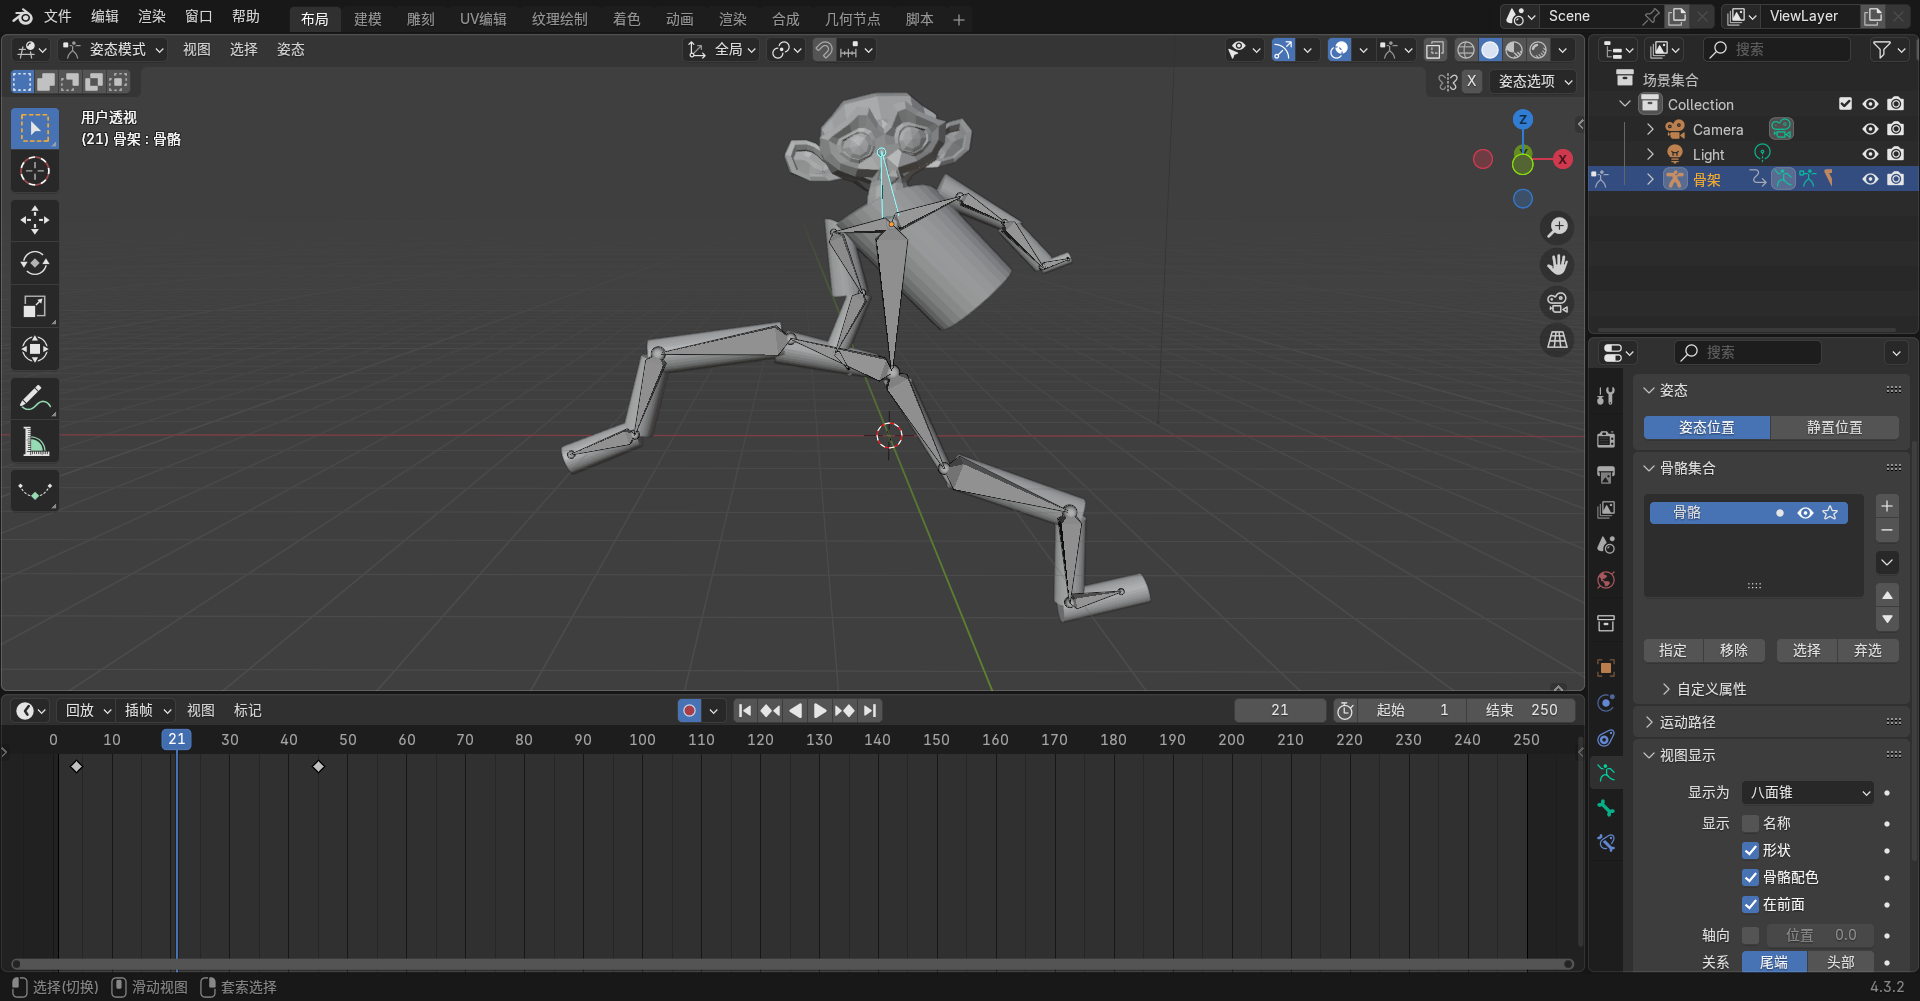The height and width of the screenshot is (1001, 1920).
Task: Hide the Camera object in the outliner
Action: pos(1869,129)
